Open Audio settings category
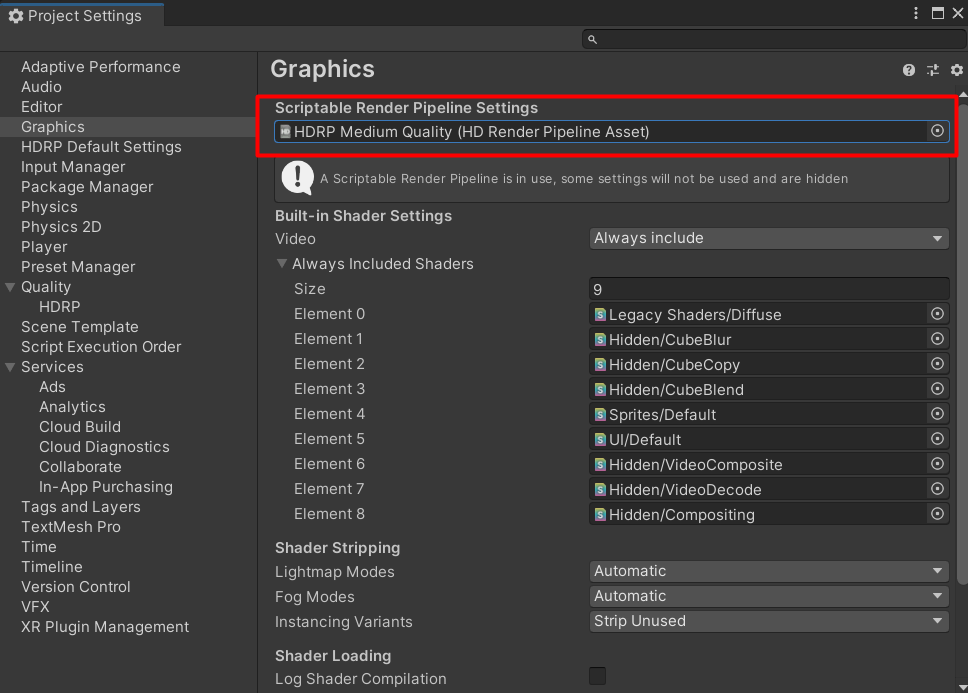 click(x=41, y=87)
